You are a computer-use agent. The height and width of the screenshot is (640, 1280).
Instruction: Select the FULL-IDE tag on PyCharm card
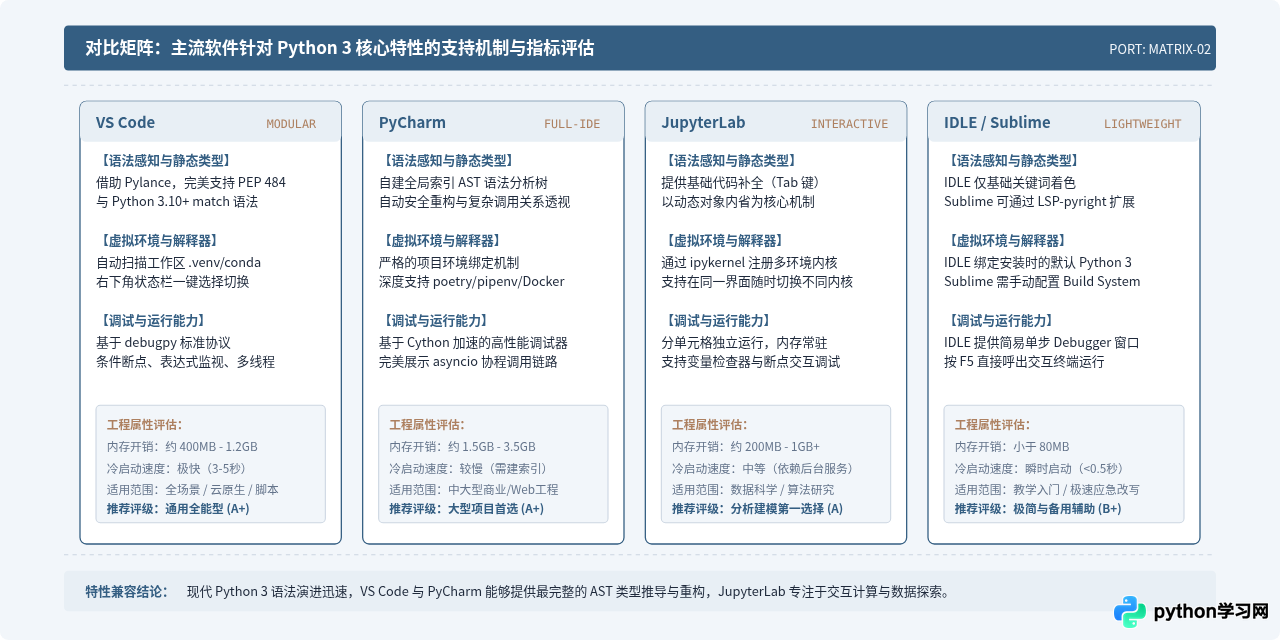[572, 124]
